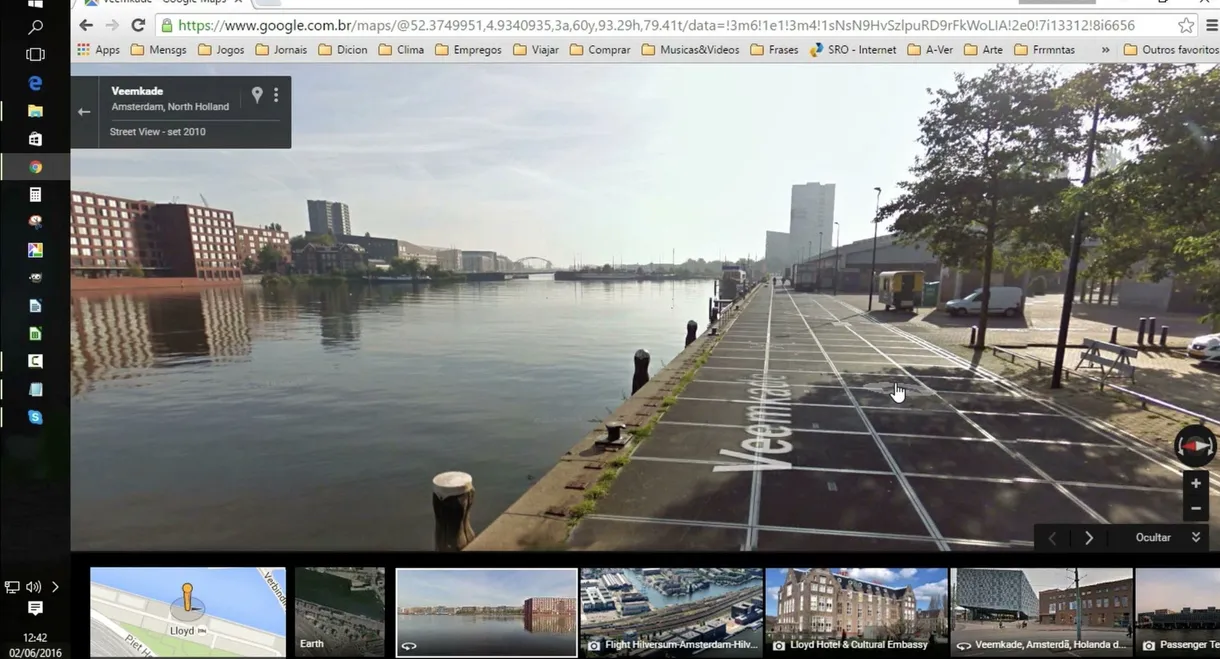This screenshot has height=659, width=1220.
Task: Click the browser forward arrow
Action: tap(112, 25)
